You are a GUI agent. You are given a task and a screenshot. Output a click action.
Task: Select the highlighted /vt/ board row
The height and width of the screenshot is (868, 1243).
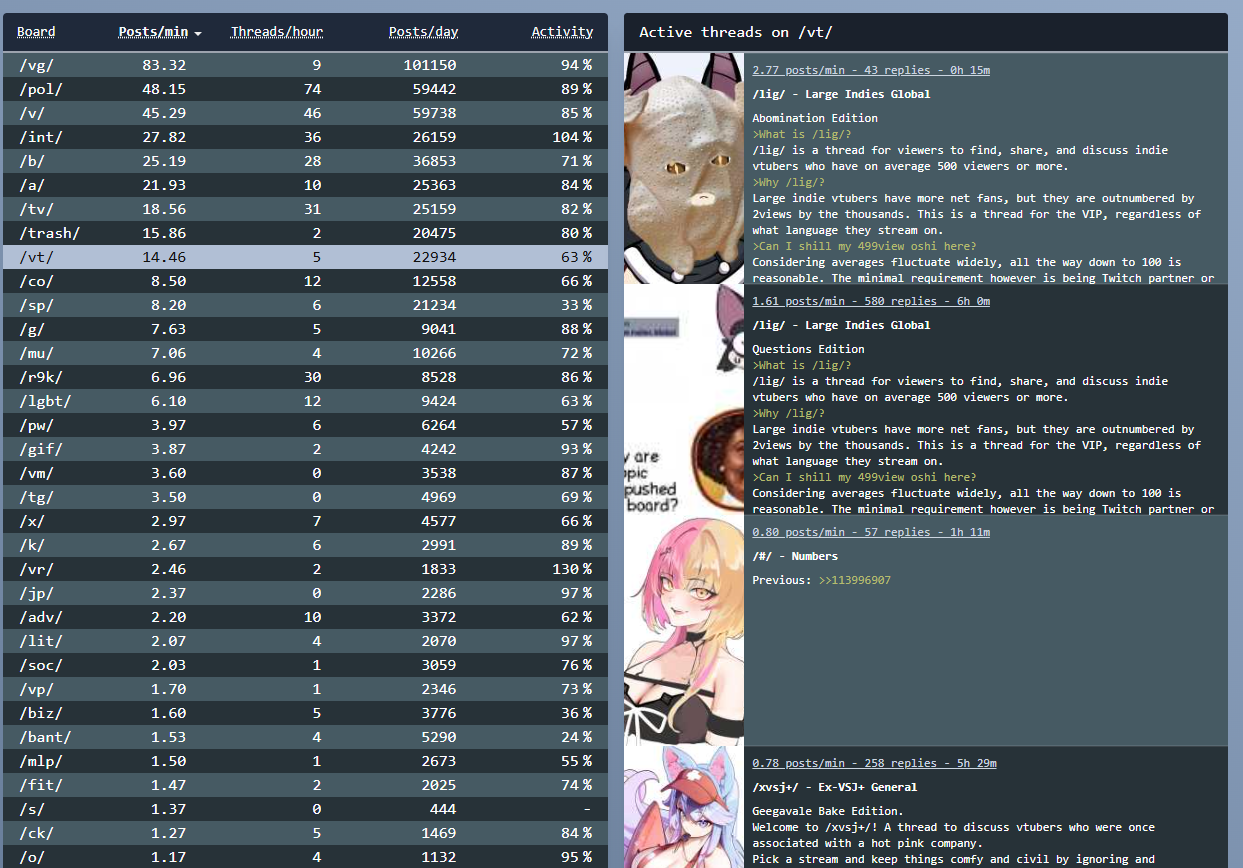click(x=305, y=257)
